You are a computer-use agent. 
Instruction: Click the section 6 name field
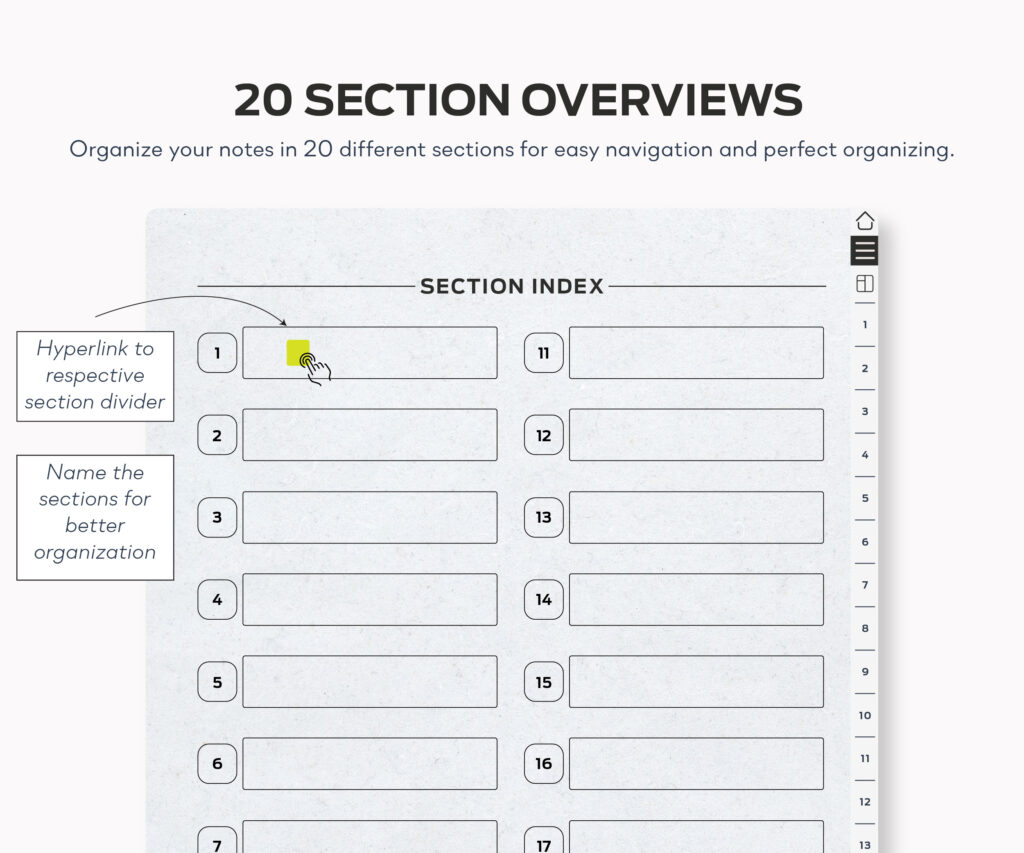tap(370, 764)
